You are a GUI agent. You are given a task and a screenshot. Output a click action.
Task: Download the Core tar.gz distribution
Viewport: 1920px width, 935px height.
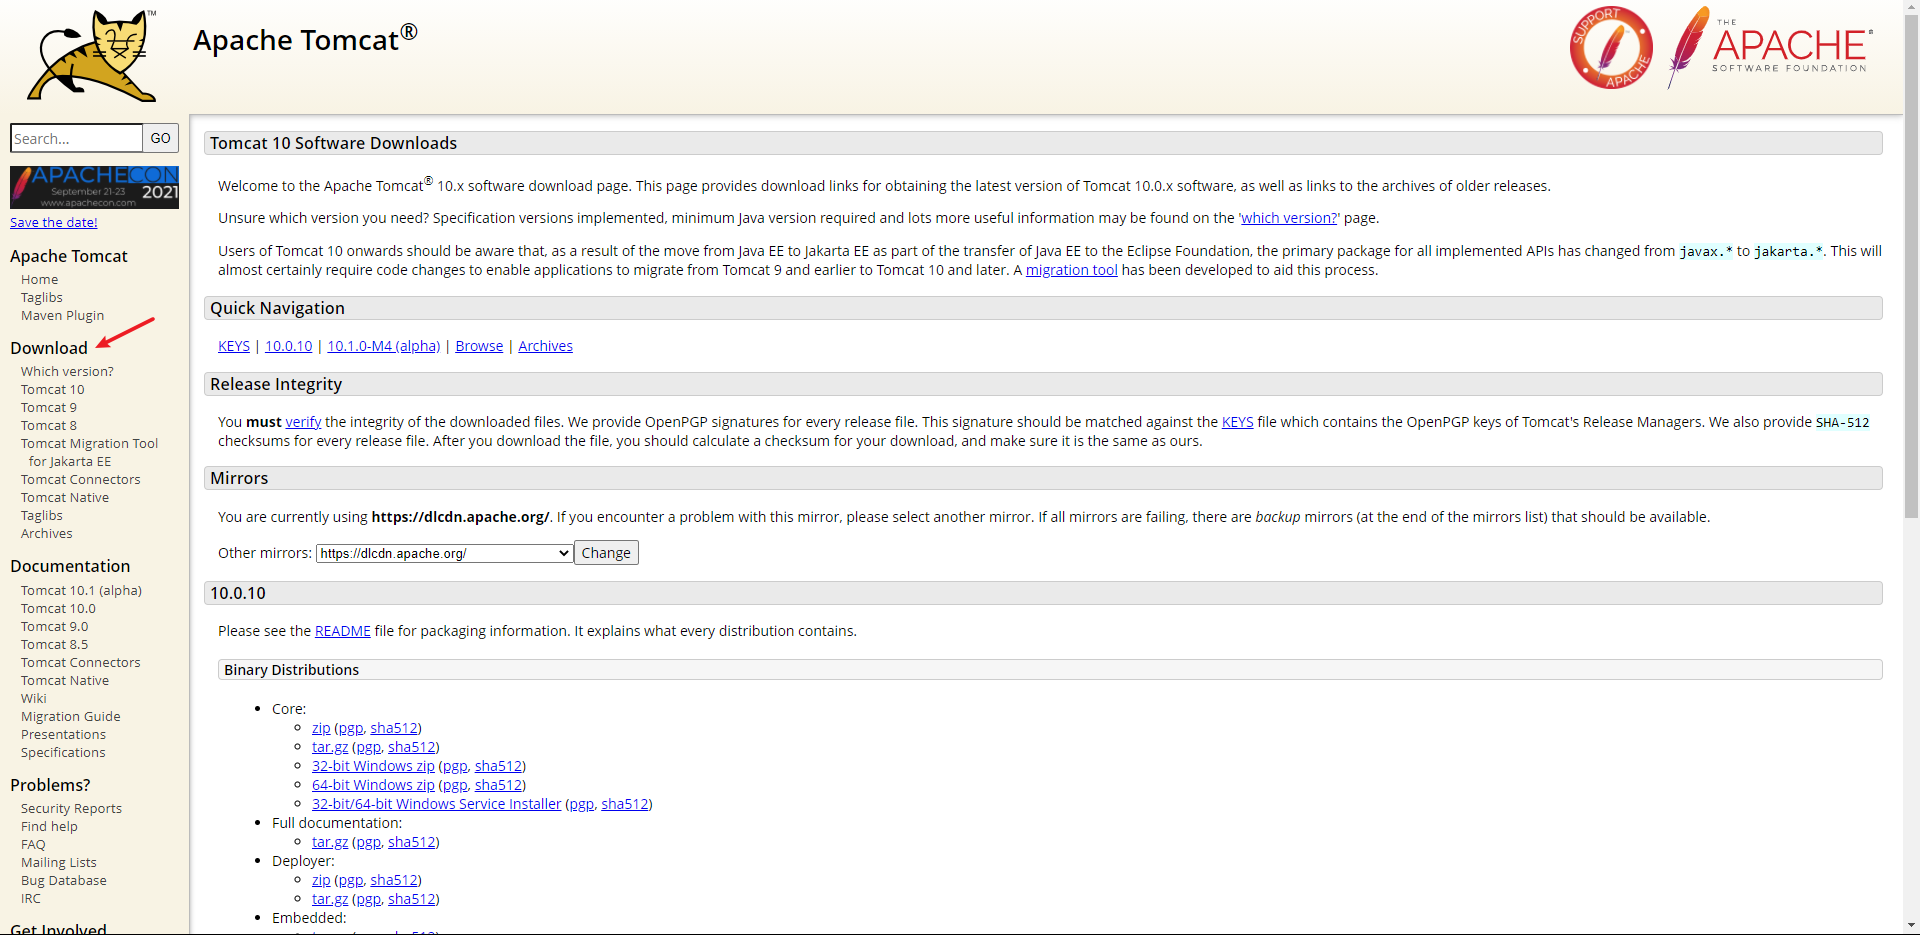click(x=330, y=747)
